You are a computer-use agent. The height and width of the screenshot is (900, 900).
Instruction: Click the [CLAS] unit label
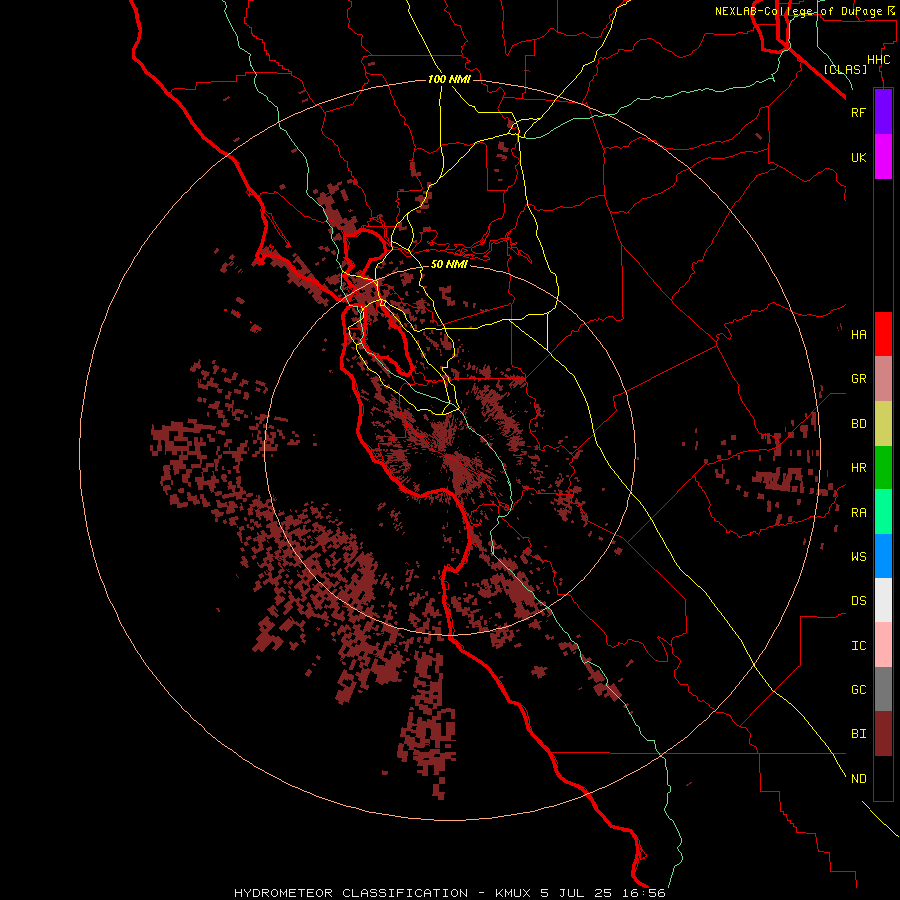tap(845, 69)
